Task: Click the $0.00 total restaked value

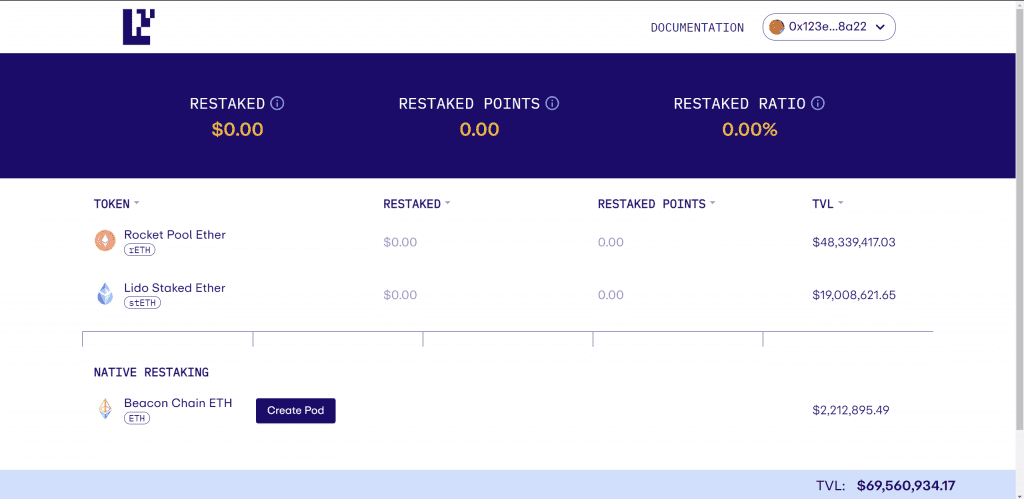Action: click(x=238, y=129)
